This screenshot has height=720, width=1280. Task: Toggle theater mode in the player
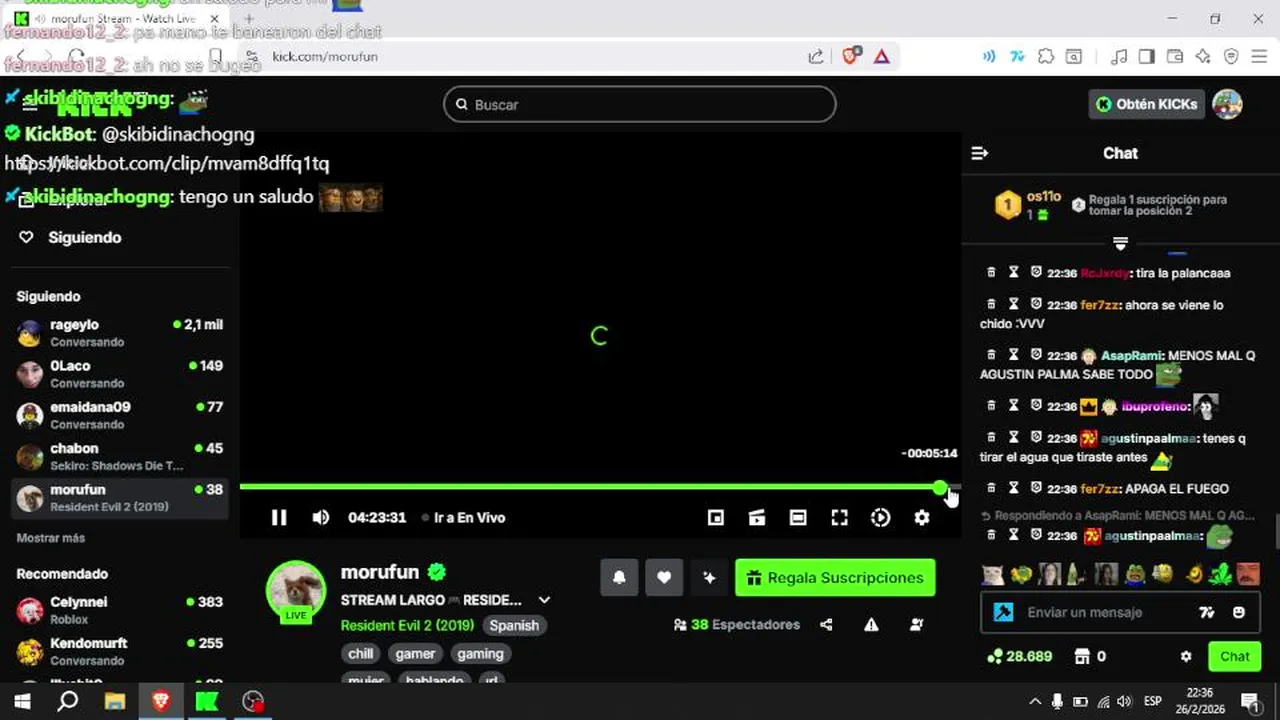pyautogui.click(x=798, y=517)
